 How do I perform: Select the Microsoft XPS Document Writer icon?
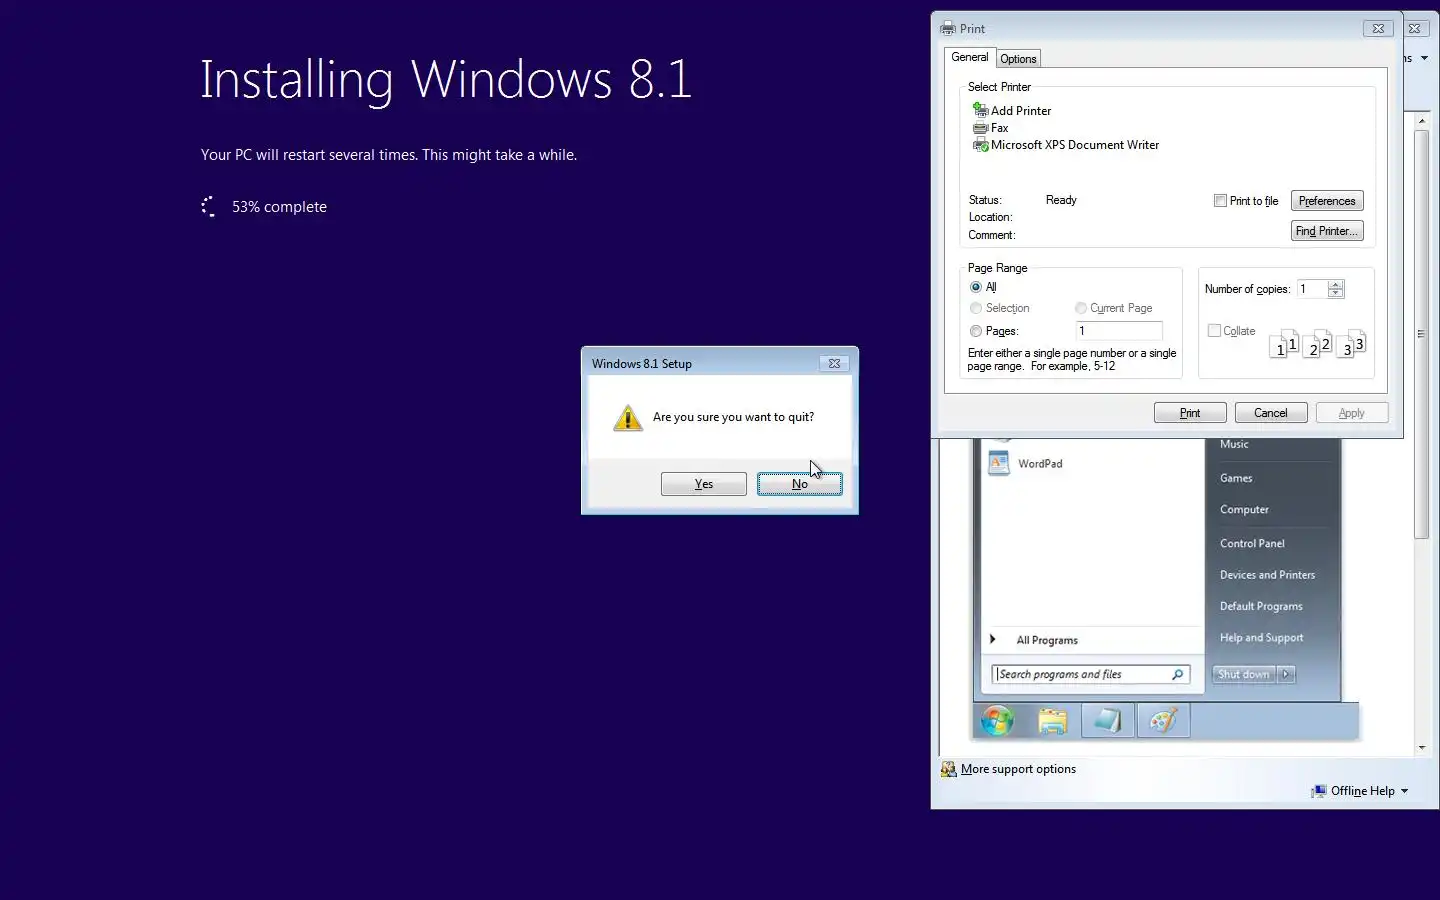[x=981, y=145]
